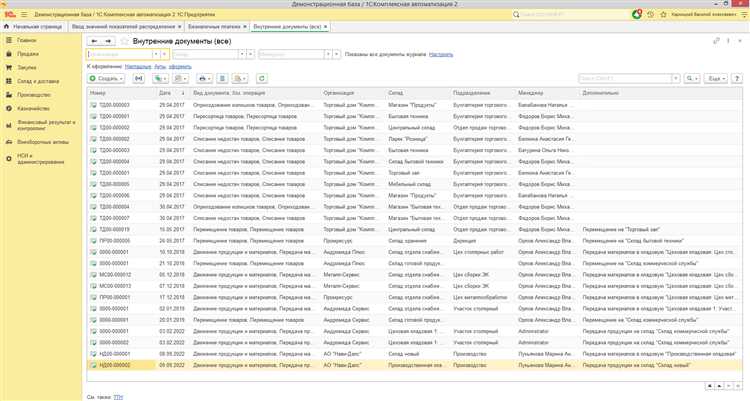Click the home icon on Начальная страница

9,27
